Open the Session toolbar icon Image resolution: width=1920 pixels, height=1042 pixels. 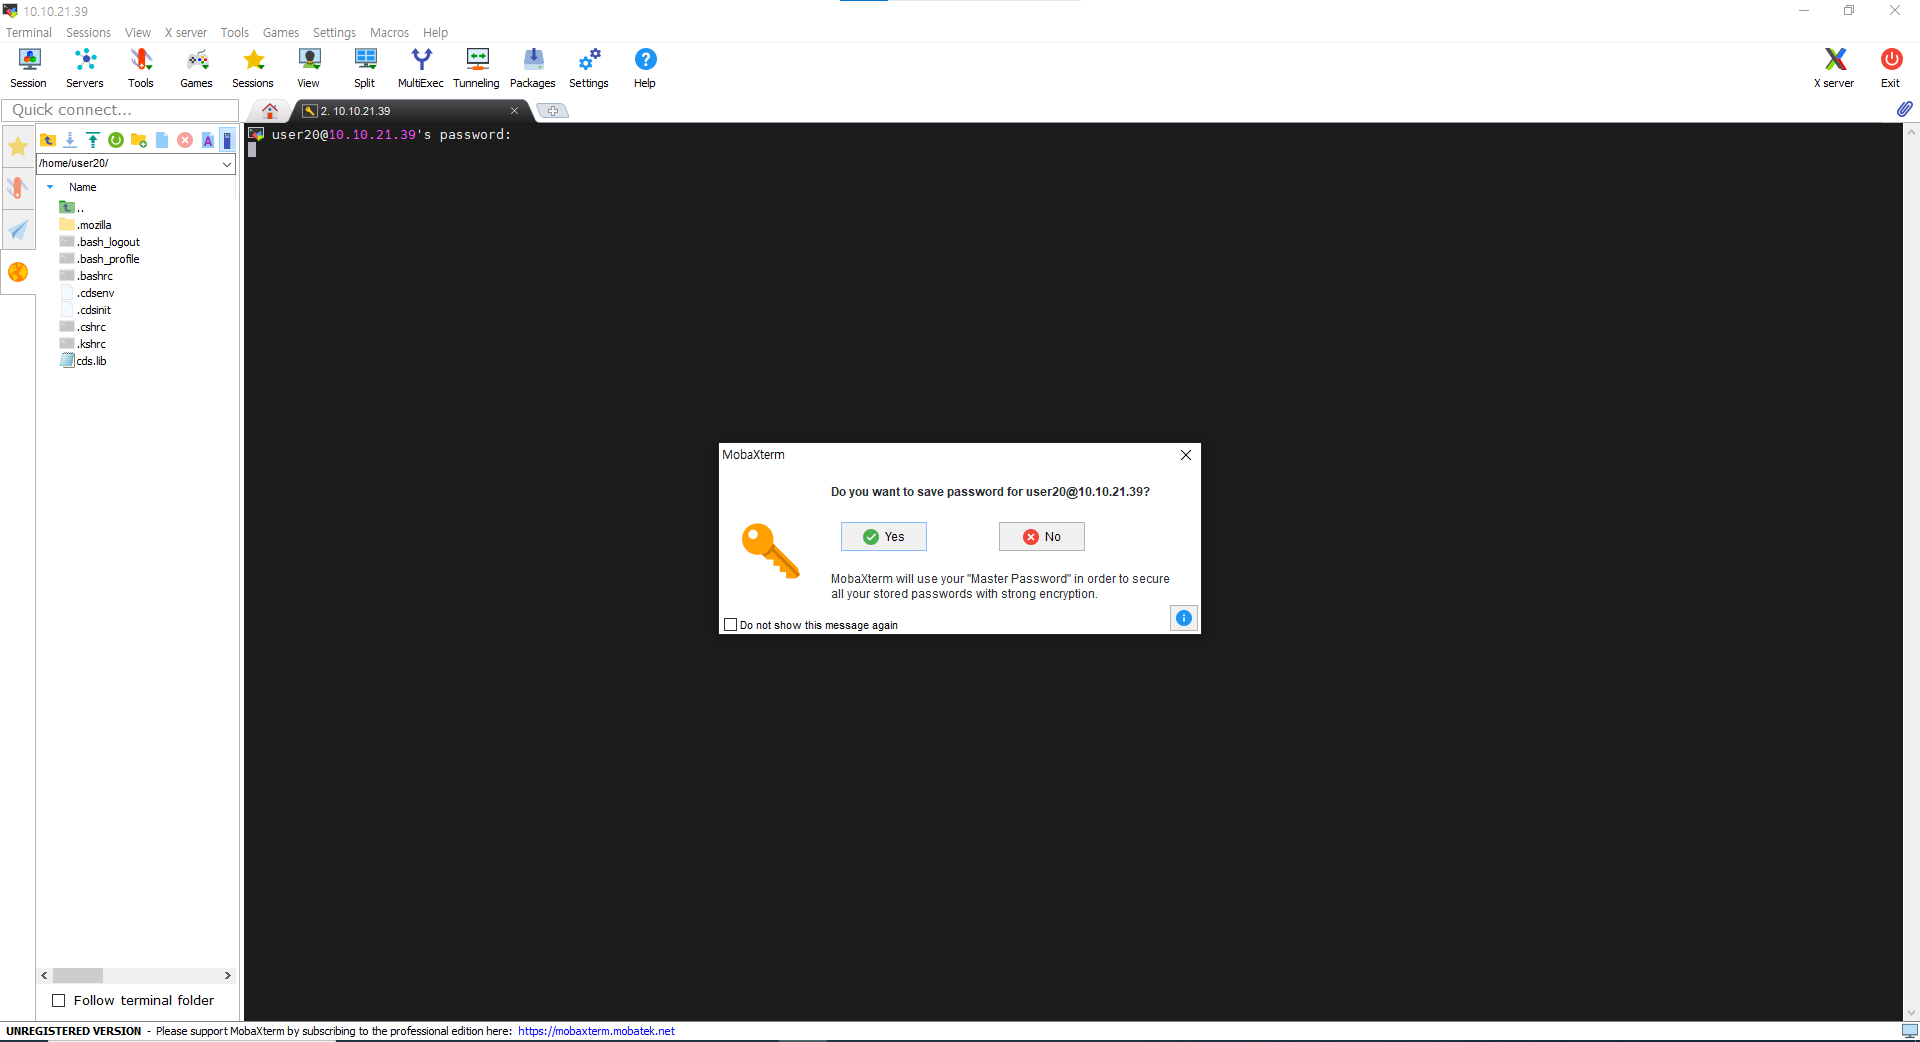(x=29, y=68)
